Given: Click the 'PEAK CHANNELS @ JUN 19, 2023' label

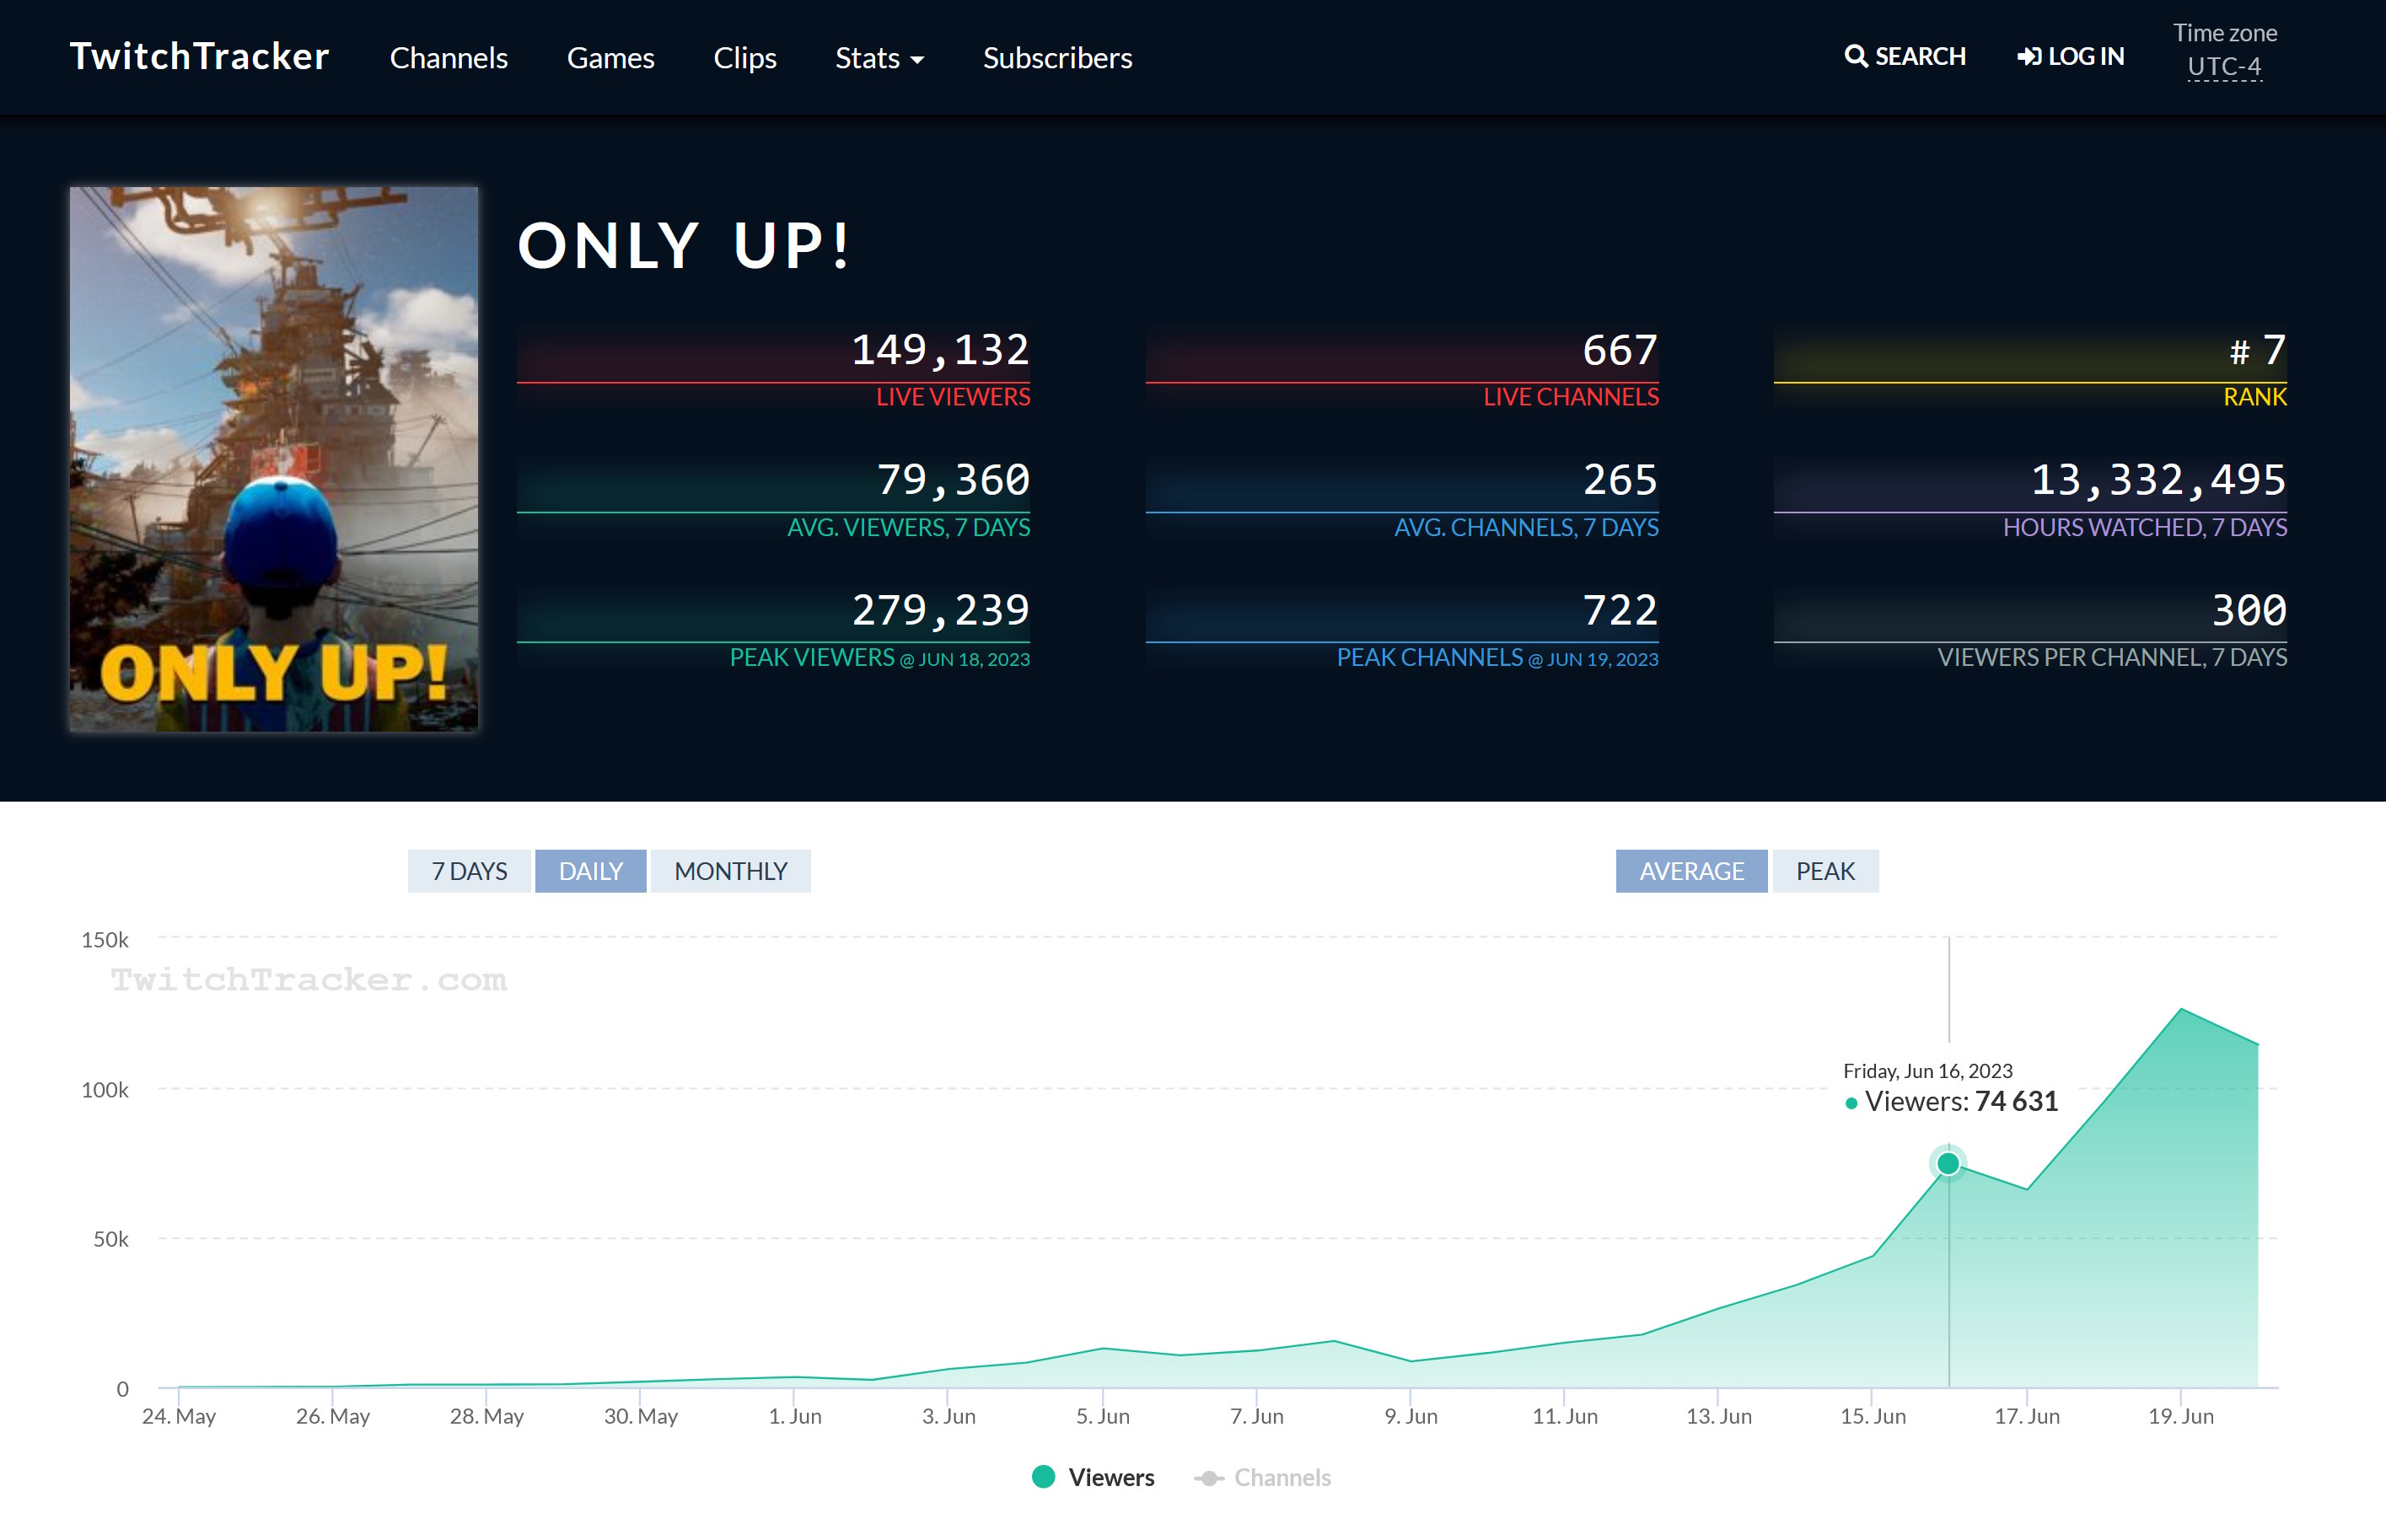Looking at the screenshot, I should click(1497, 658).
